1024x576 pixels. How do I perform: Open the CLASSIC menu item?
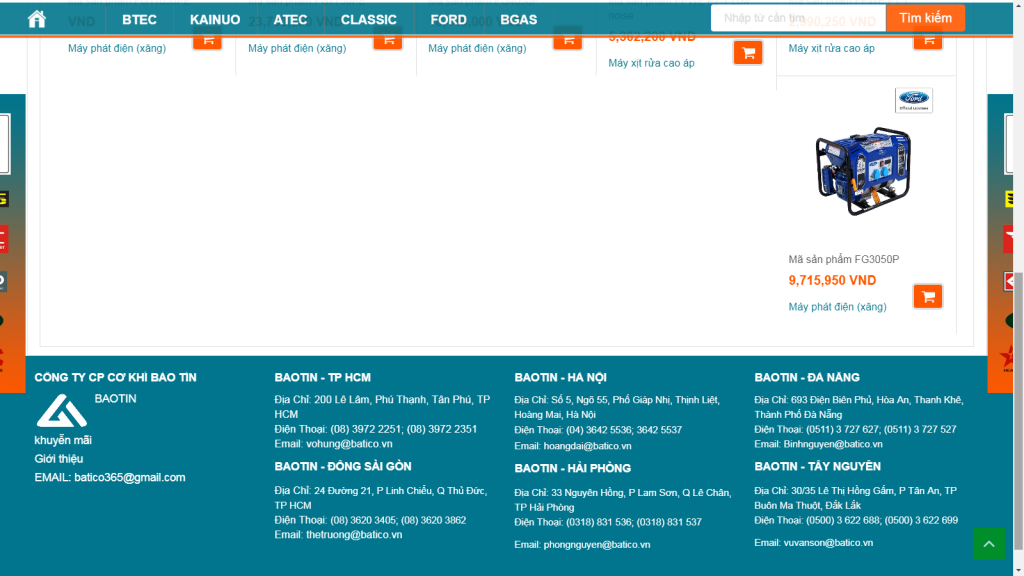point(368,20)
